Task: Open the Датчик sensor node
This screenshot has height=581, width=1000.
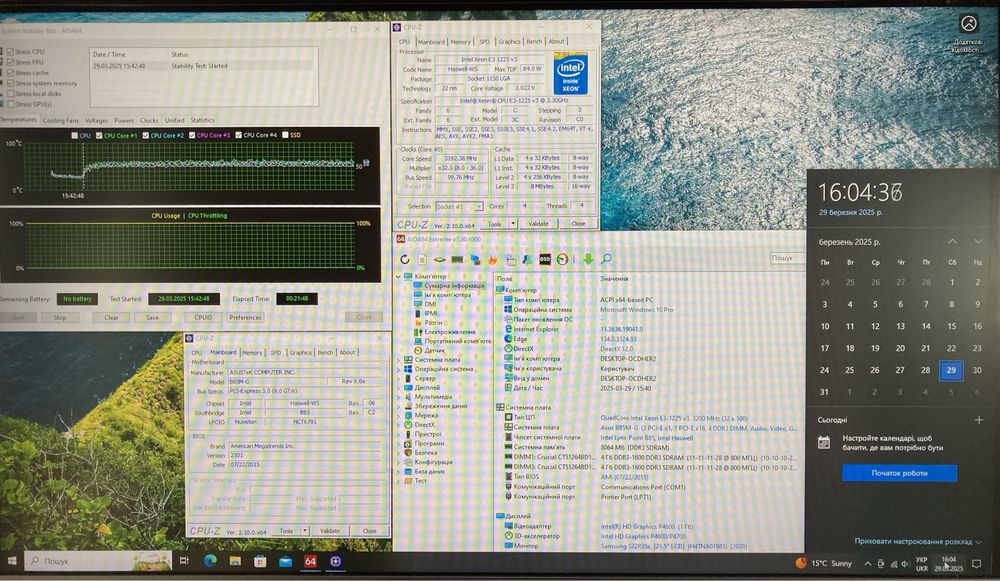Action: (x=434, y=350)
